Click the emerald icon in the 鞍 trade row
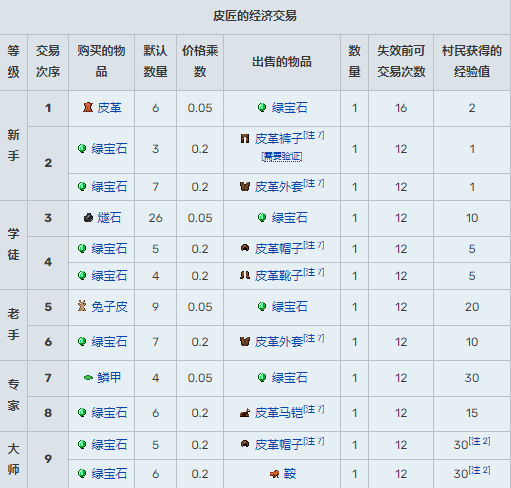The image size is (511, 488). (x=82, y=474)
